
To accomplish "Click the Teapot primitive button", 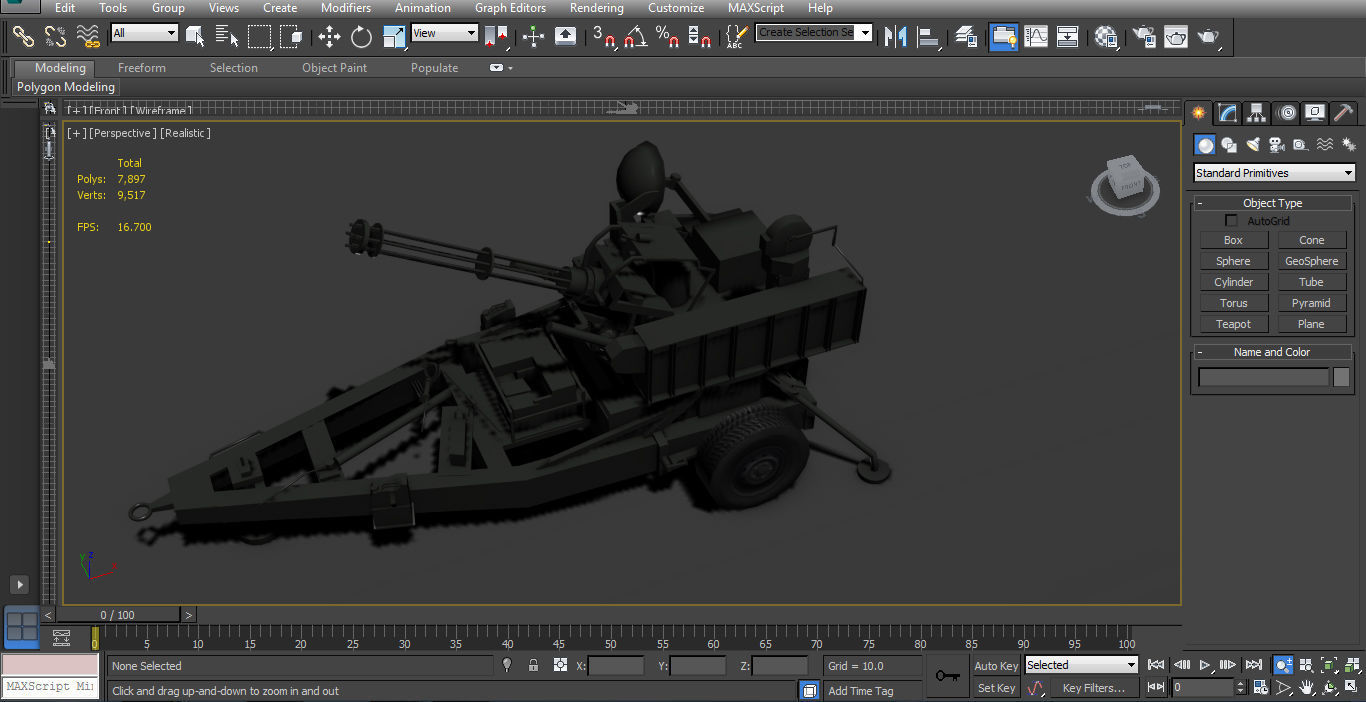I will click(1233, 324).
